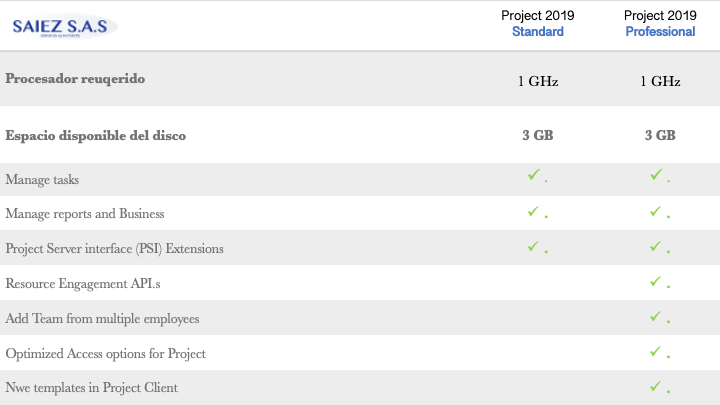Click Professional checkmark for Add Team row

[656, 316]
